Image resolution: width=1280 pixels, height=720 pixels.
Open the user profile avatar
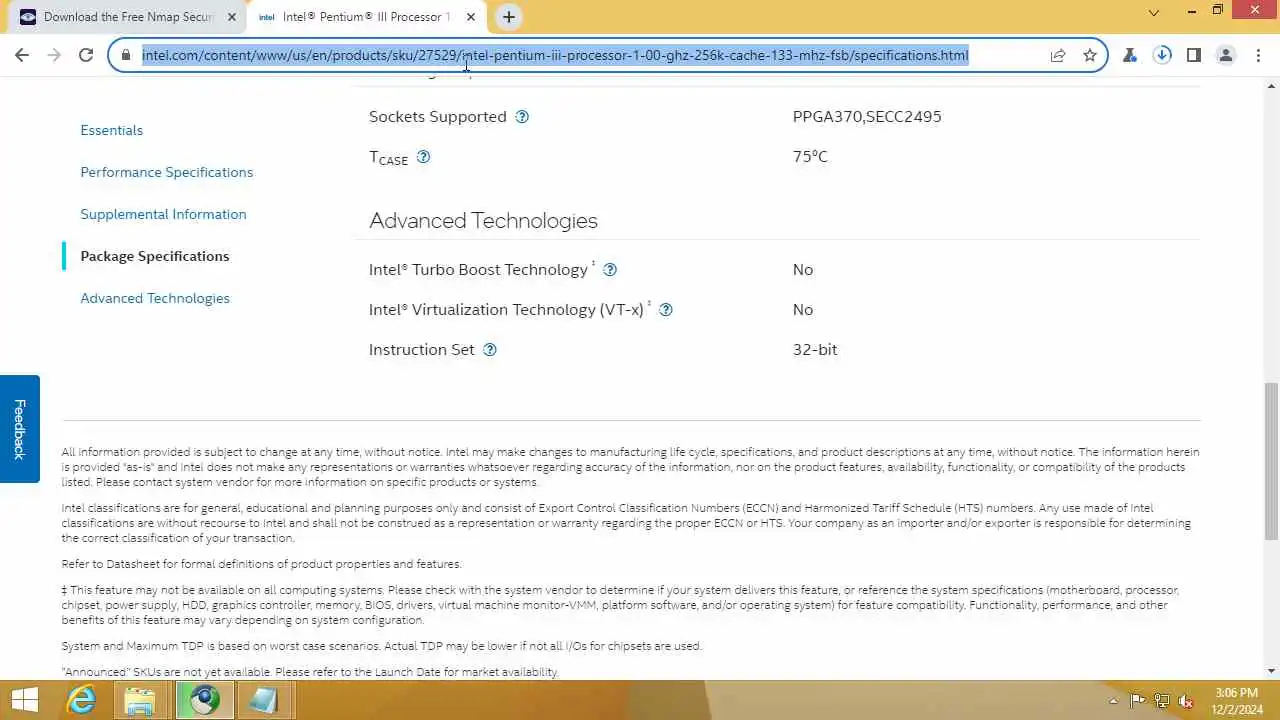tap(1226, 55)
